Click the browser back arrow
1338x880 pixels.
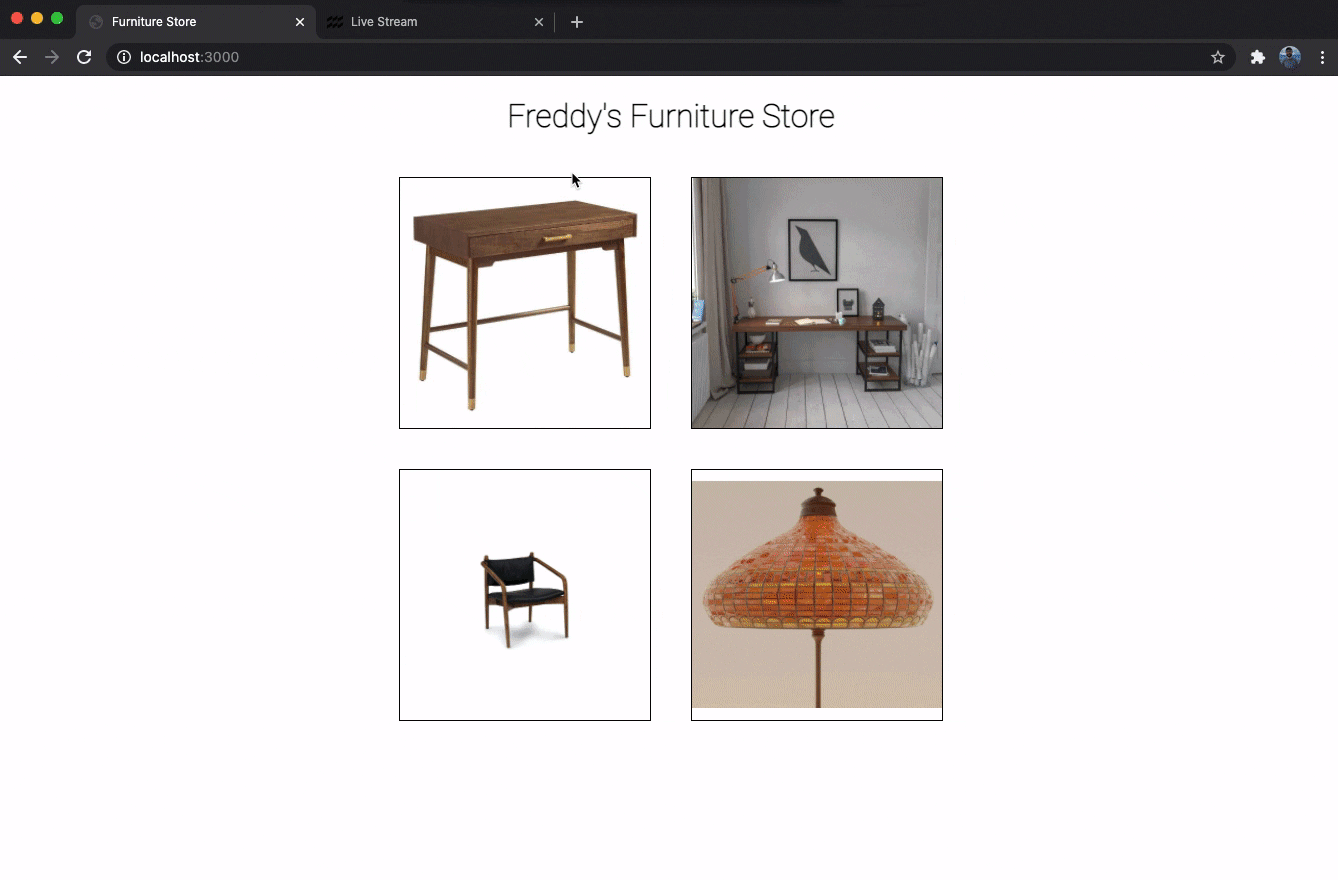coord(20,57)
